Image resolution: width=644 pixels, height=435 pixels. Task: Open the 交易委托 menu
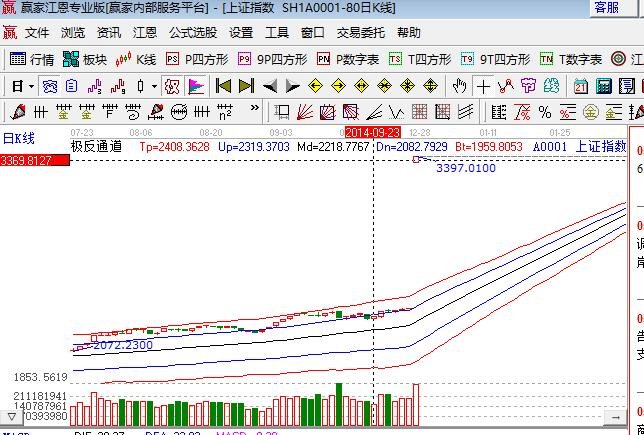pos(361,32)
